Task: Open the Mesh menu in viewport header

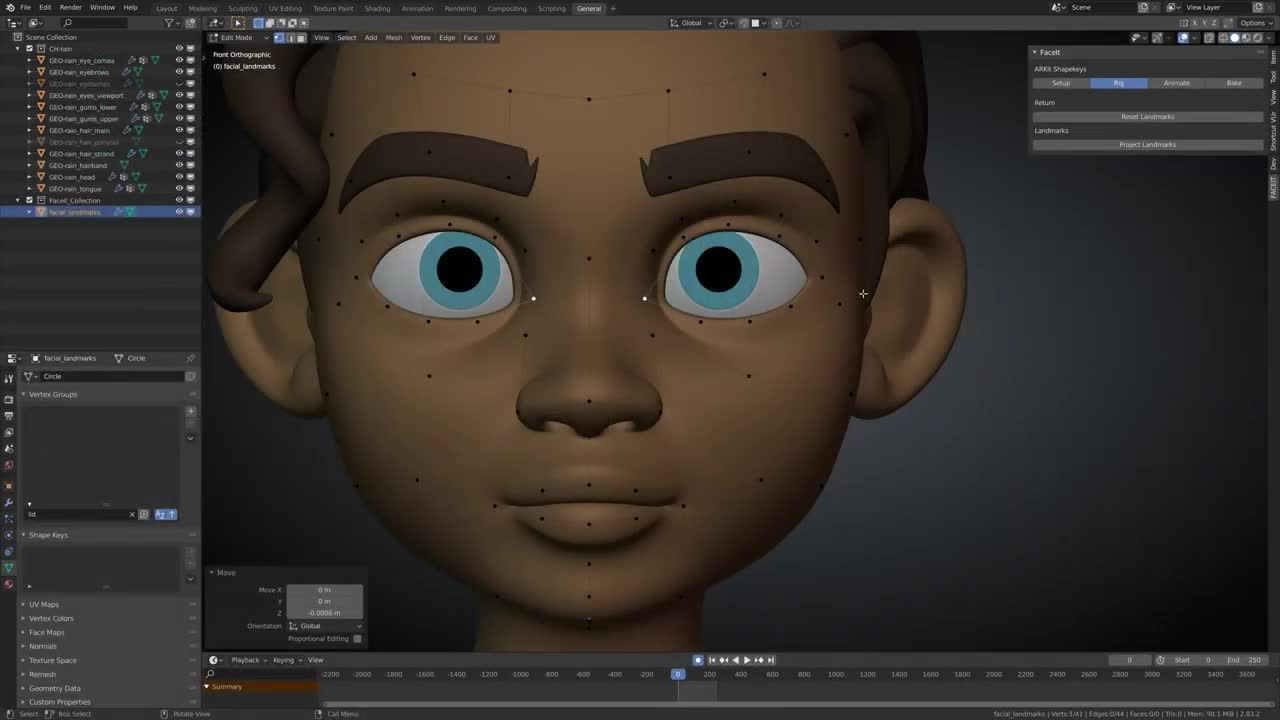Action: (x=394, y=38)
